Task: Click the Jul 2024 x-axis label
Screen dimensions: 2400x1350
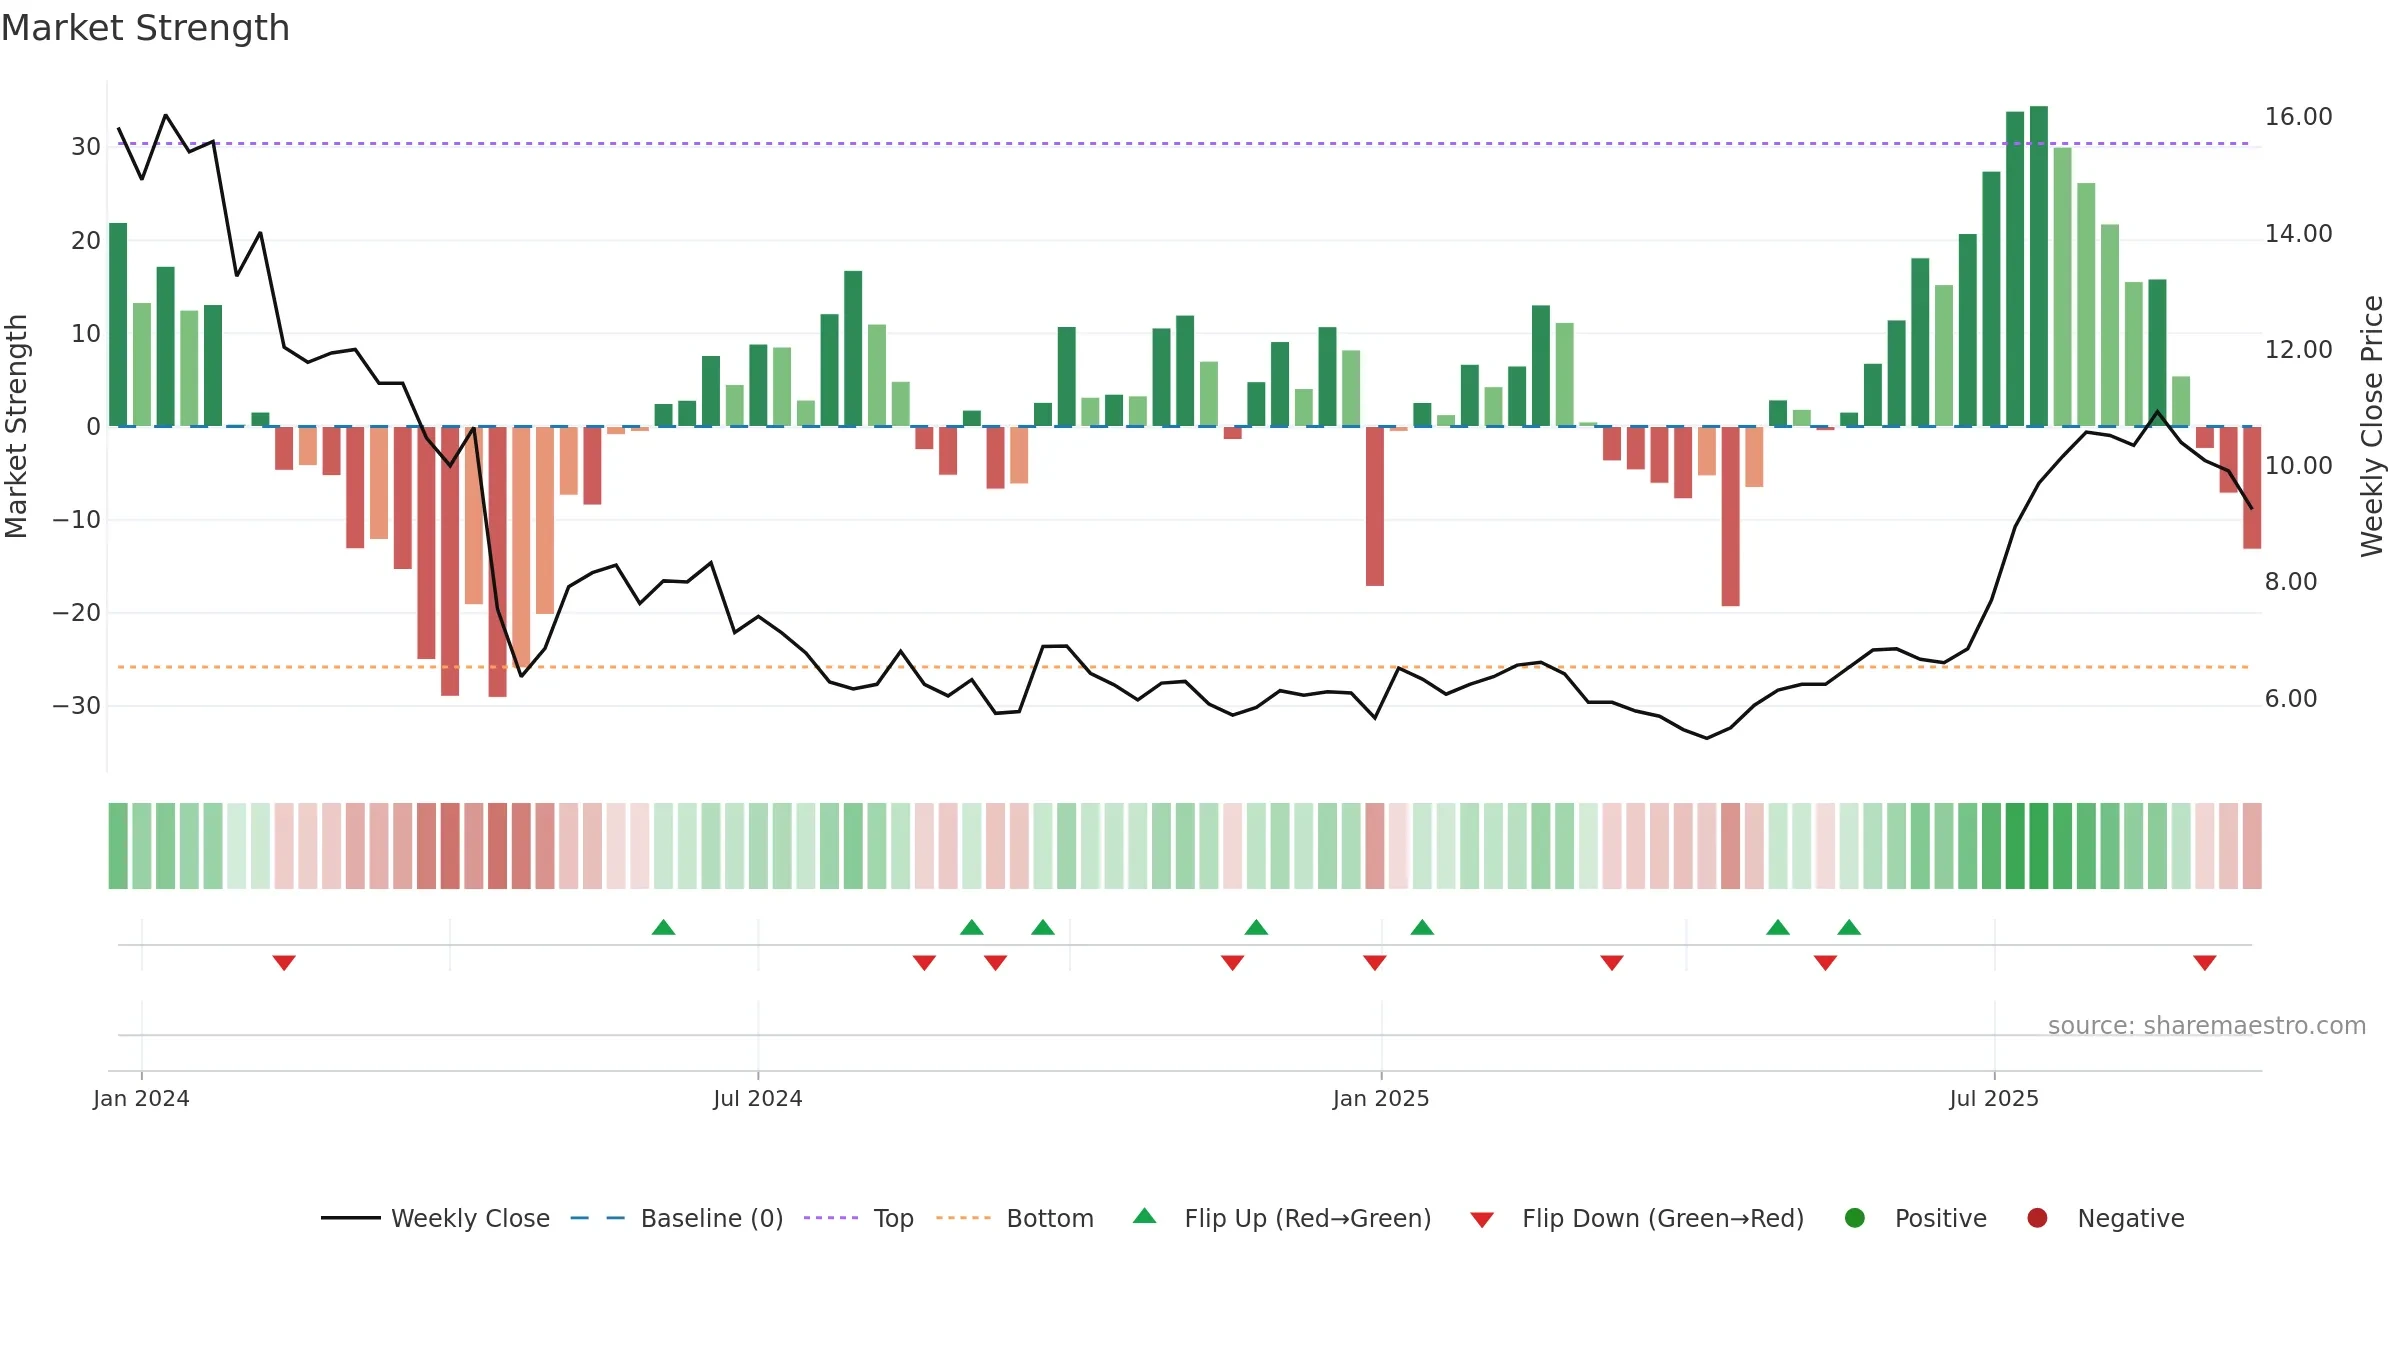Action: click(758, 1099)
